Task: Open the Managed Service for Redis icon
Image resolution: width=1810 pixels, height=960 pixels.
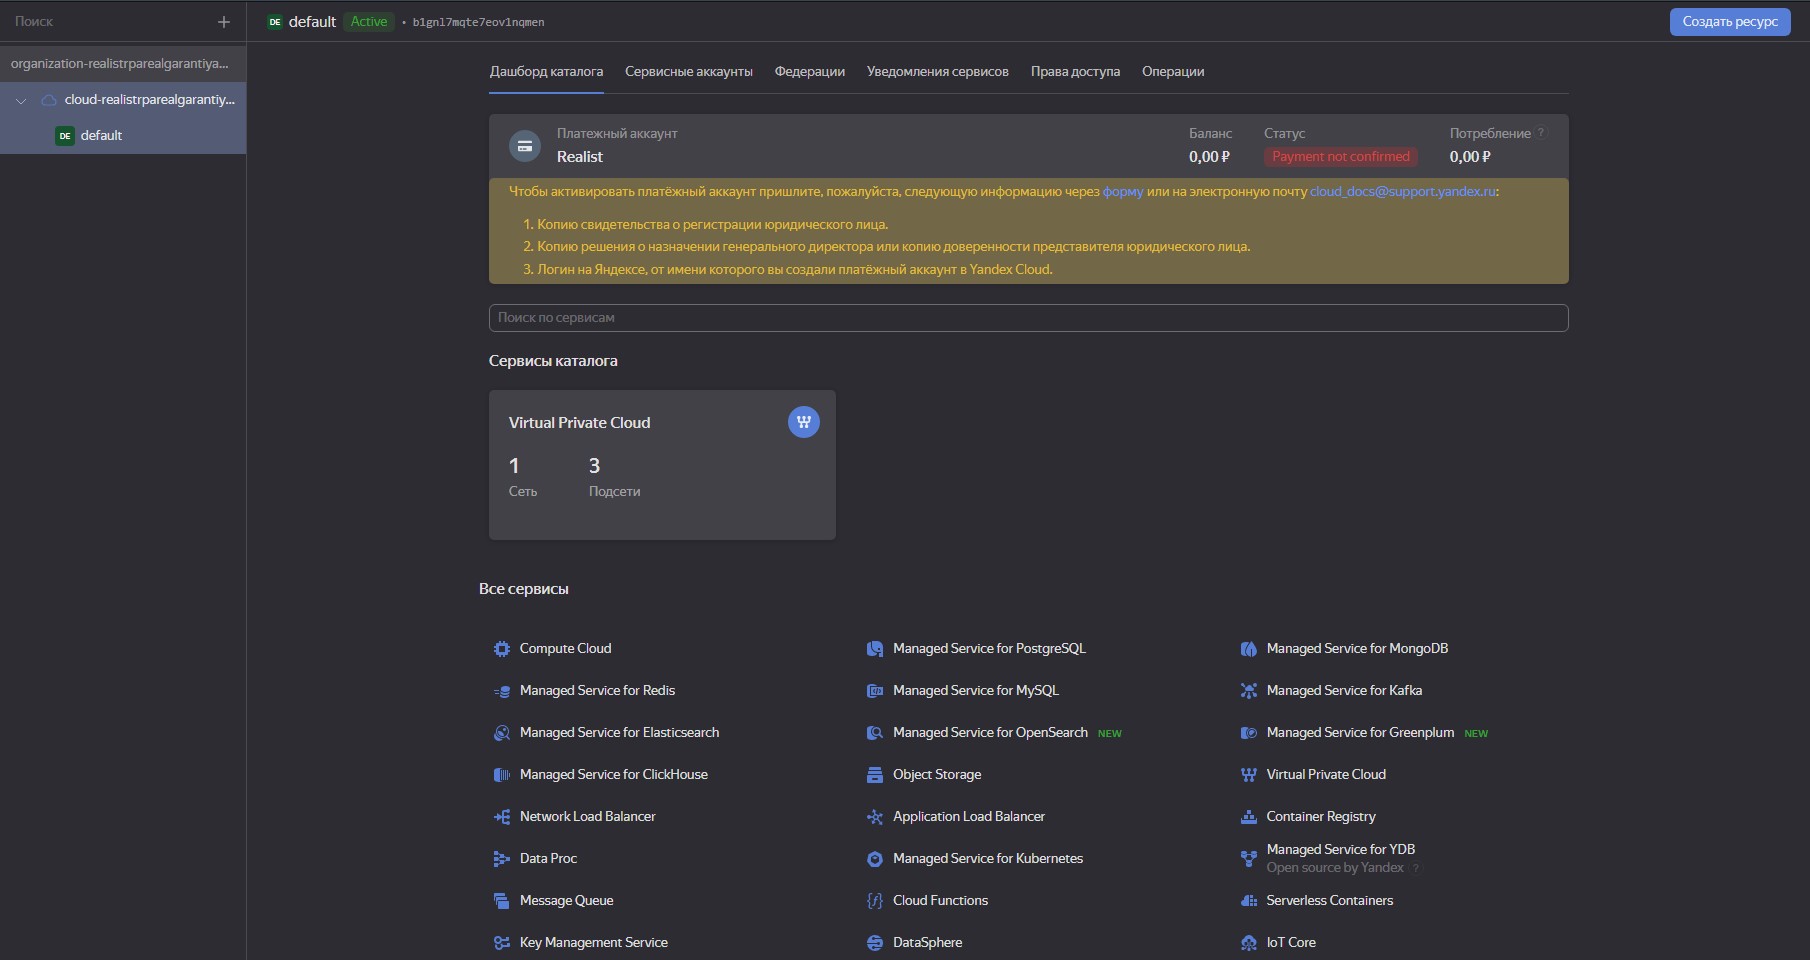Action: pyautogui.click(x=501, y=691)
